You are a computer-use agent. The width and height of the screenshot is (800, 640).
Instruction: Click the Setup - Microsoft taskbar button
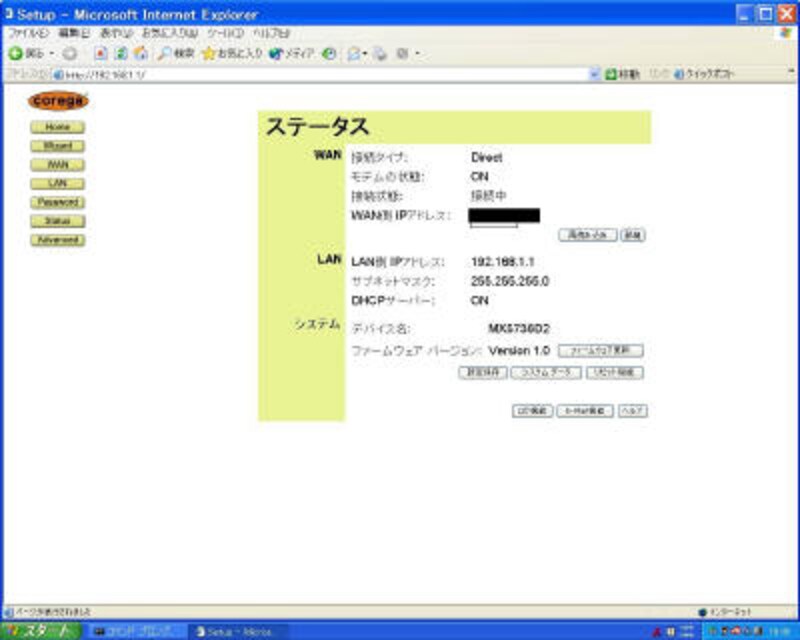tap(238, 632)
